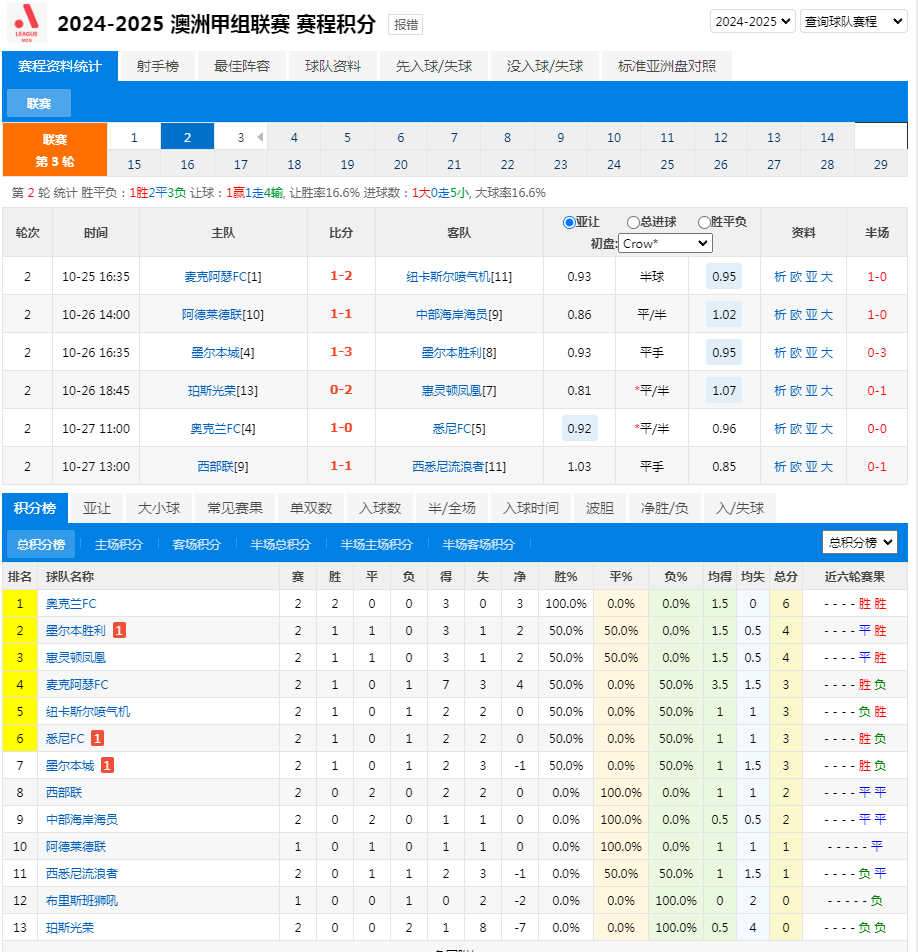Open the 查询球队赛程 dropdown
This screenshot has height=952, width=918.
[853, 21]
